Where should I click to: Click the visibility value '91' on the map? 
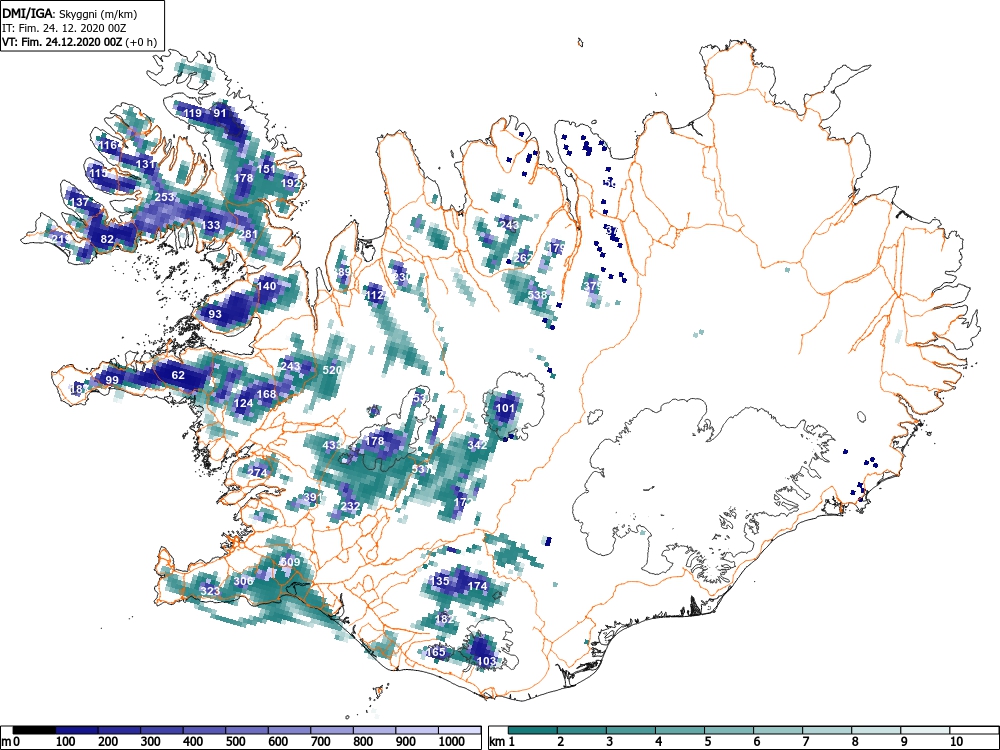[220, 114]
